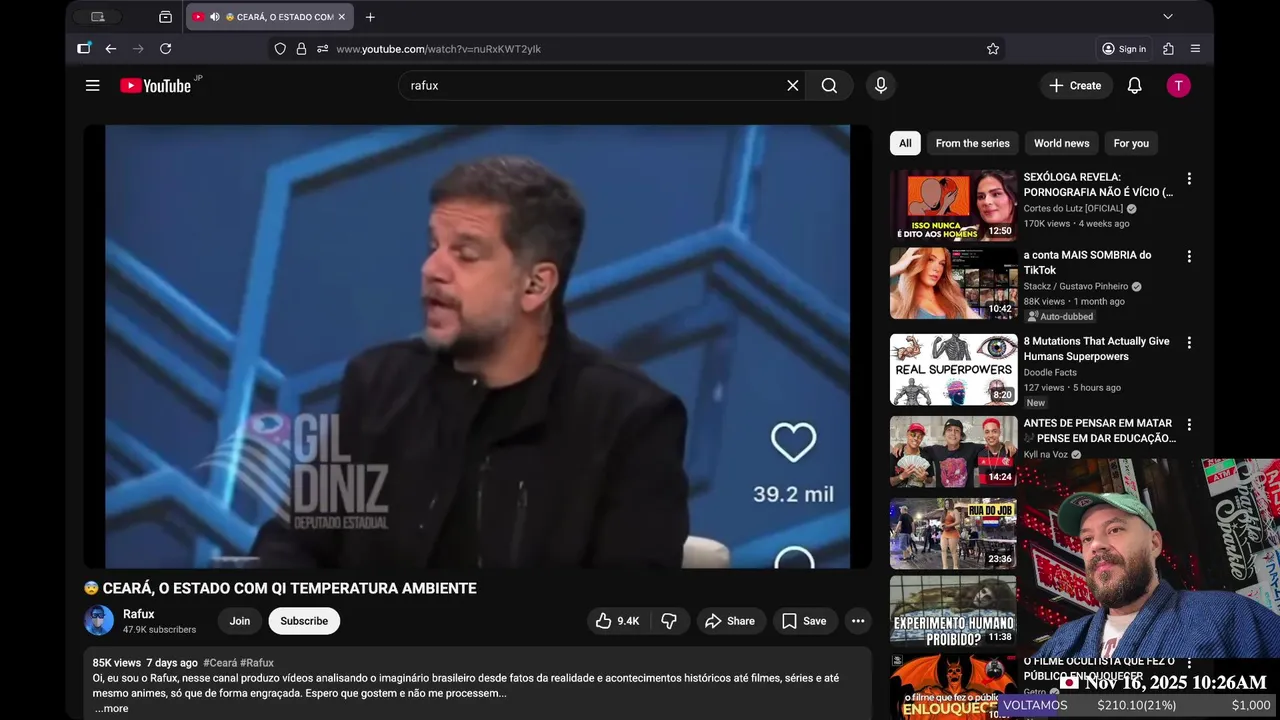Open the tracking protection shield icon
Screen dimensions: 1280x720
280,49
